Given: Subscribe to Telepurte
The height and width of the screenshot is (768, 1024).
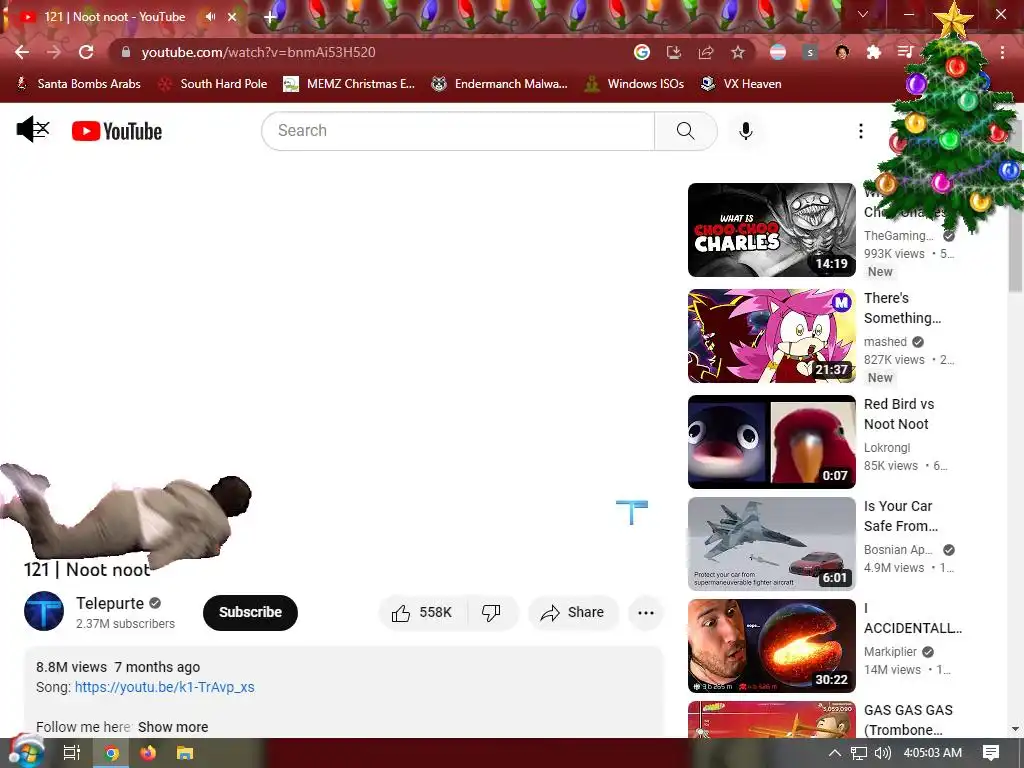Looking at the screenshot, I should 250,613.
